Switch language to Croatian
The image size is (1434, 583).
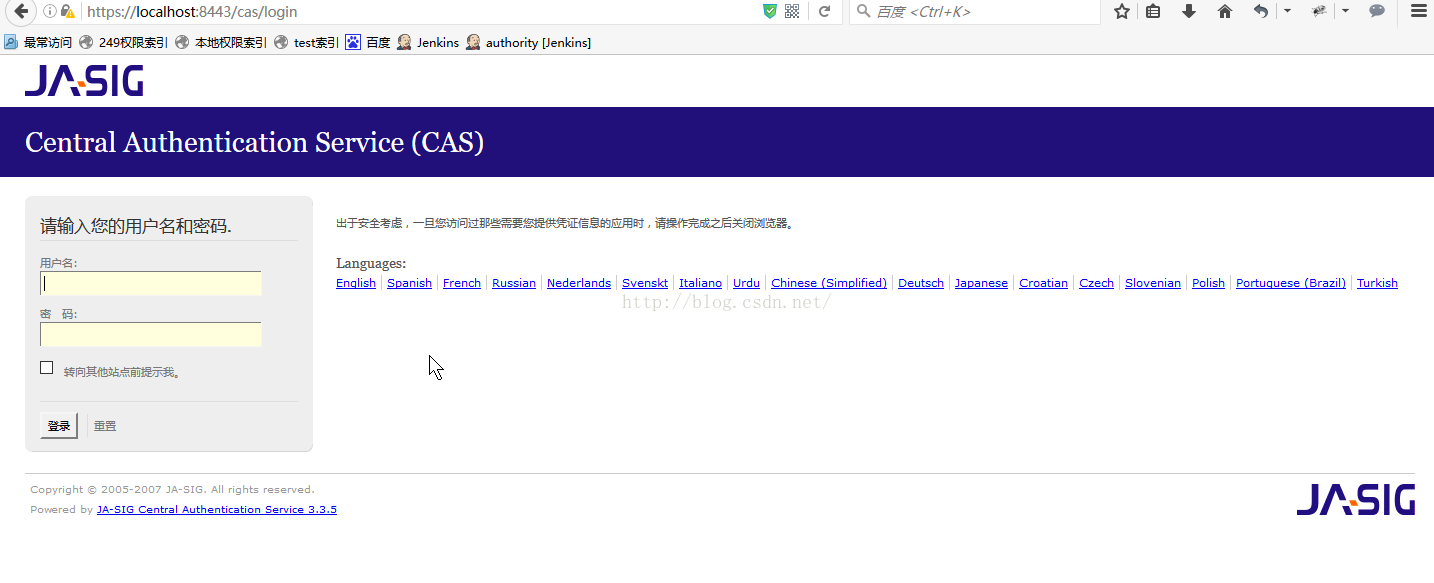tap(1043, 283)
